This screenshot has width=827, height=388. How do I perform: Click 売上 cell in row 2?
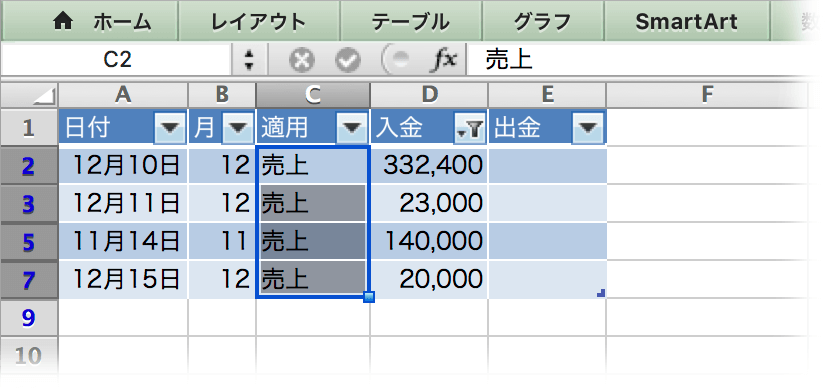(x=313, y=166)
